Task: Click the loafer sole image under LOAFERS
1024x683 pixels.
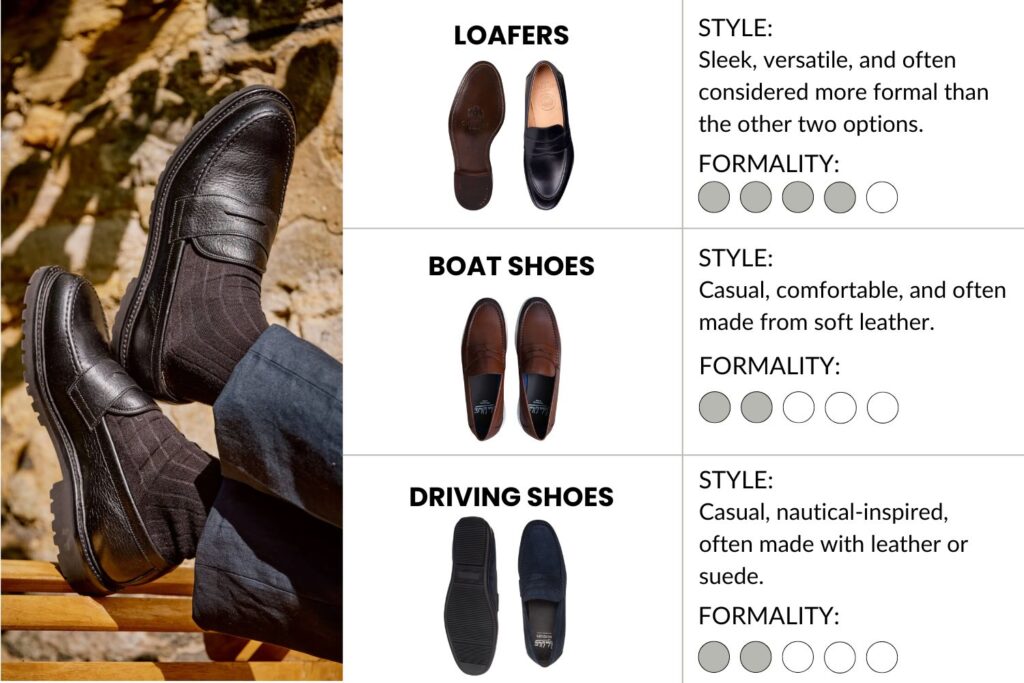Action: pyautogui.click(x=477, y=136)
